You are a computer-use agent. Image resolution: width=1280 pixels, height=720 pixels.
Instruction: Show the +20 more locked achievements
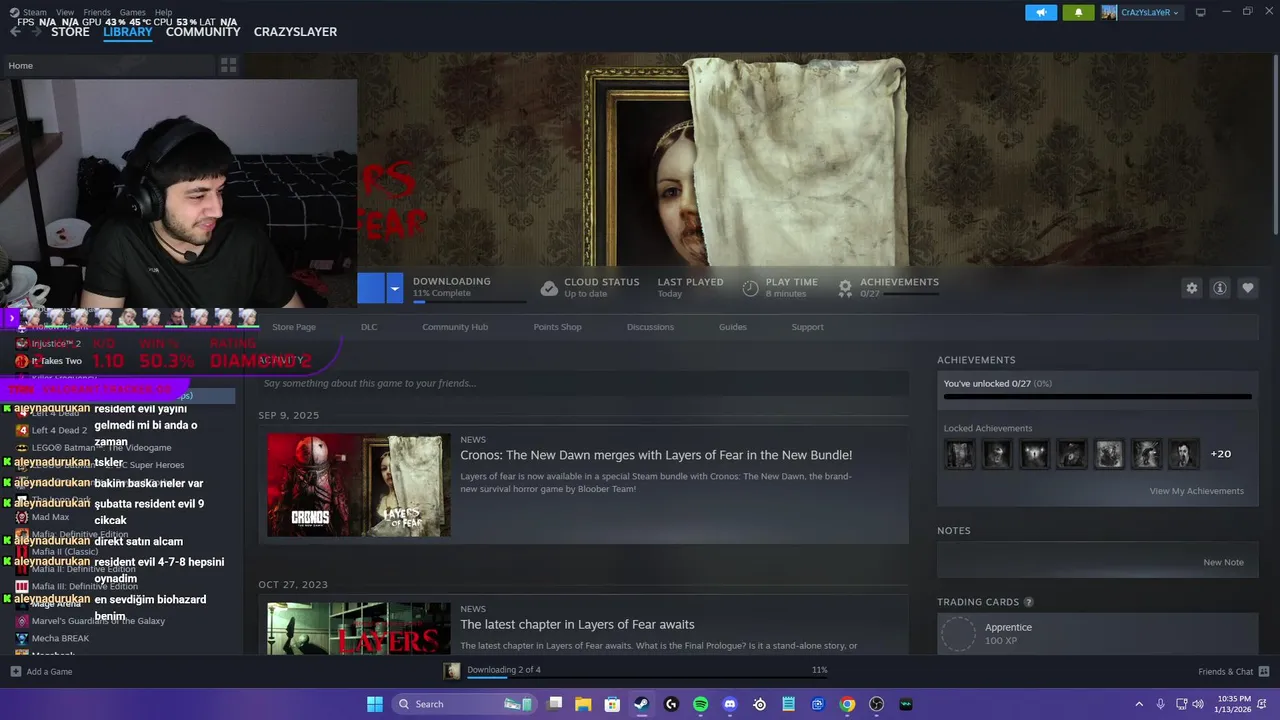(x=1221, y=454)
